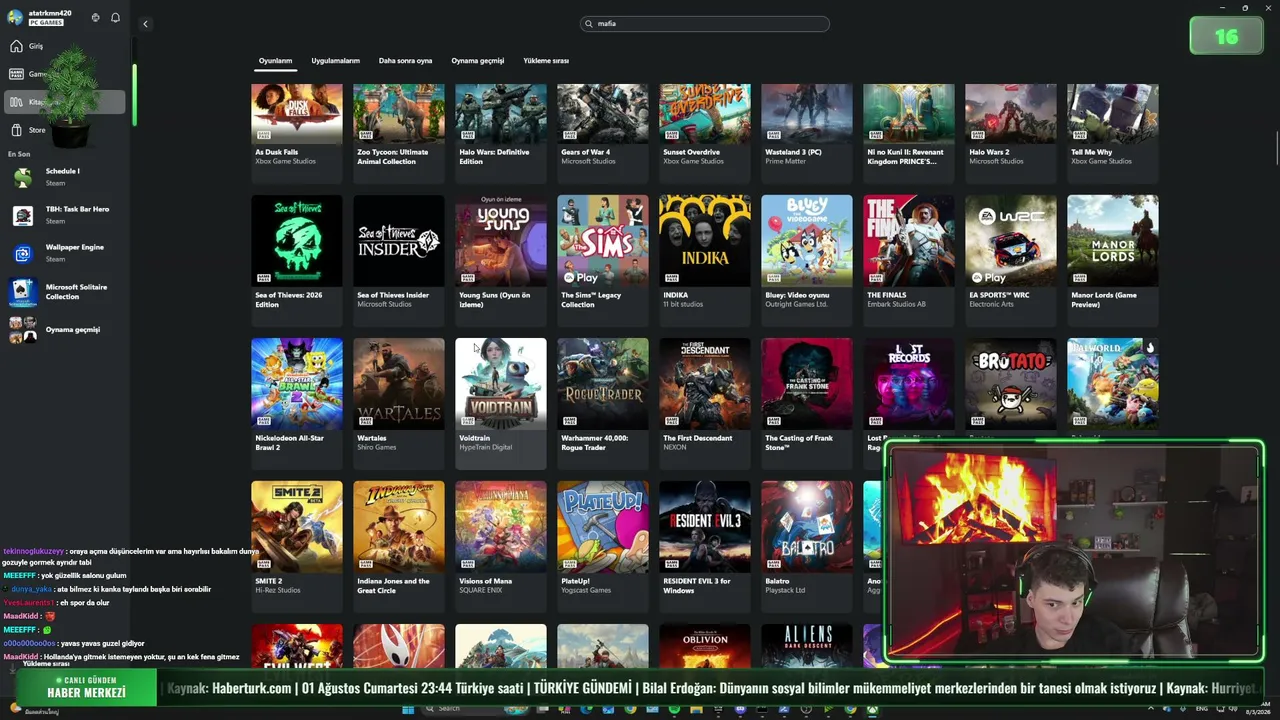Select the Halo Wars 2 card

click(x=1011, y=133)
